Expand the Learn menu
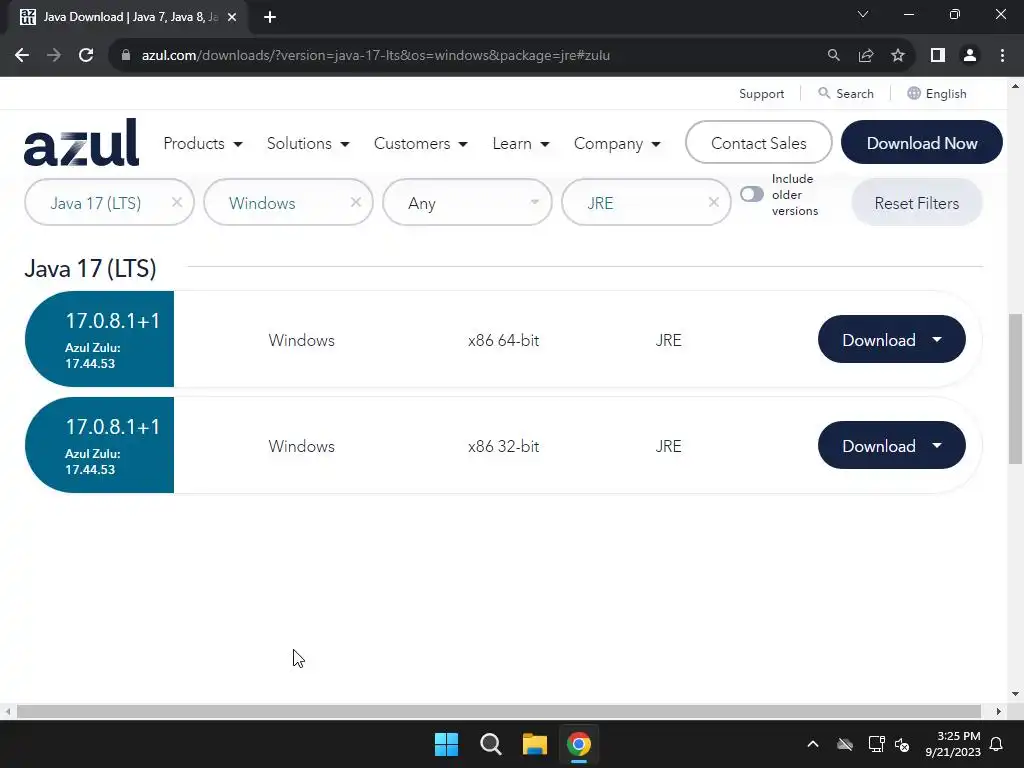The width and height of the screenshot is (1024, 768). coord(520,144)
